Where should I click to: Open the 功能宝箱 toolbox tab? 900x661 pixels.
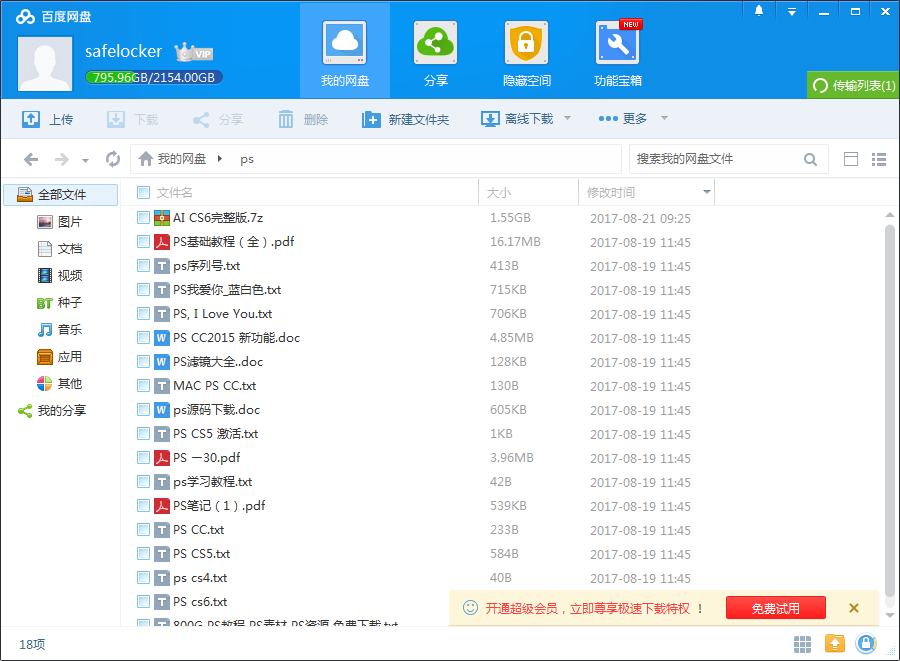pos(618,52)
